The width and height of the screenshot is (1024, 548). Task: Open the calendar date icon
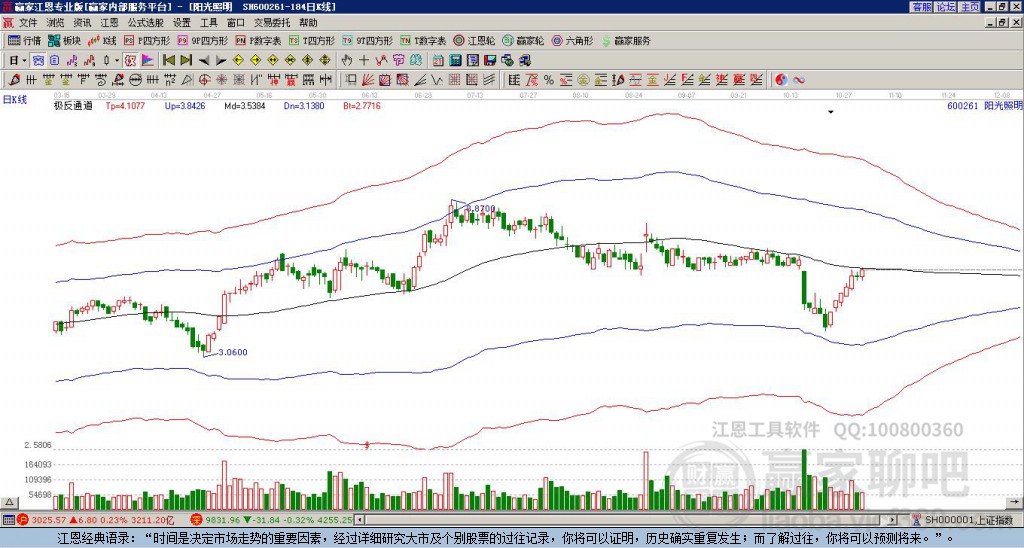pos(439,61)
